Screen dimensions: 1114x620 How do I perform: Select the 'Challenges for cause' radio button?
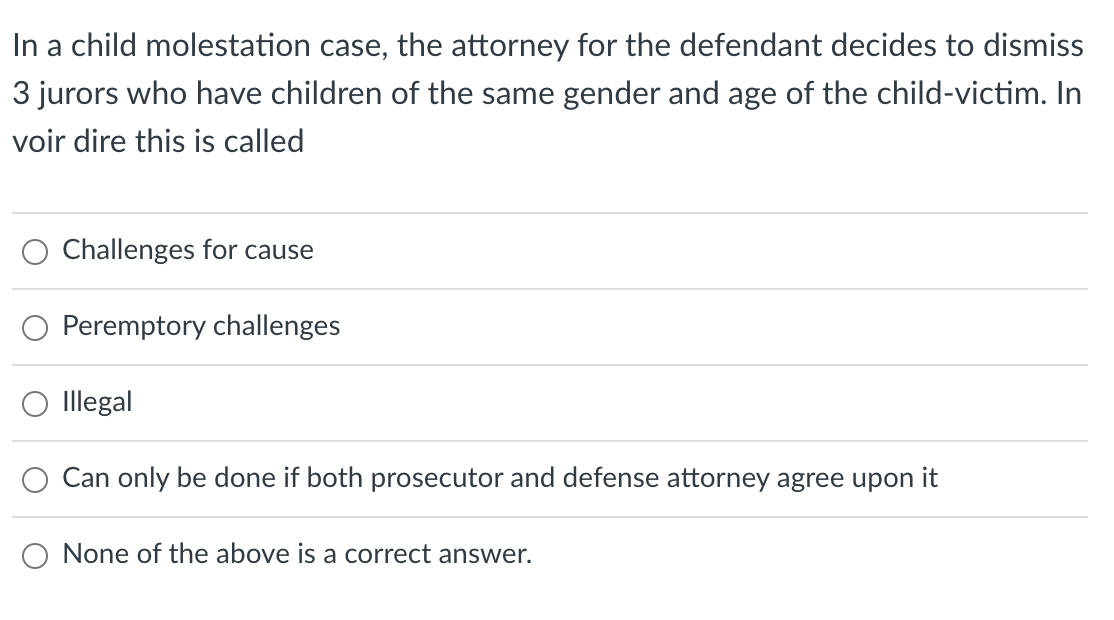click(x=35, y=251)
